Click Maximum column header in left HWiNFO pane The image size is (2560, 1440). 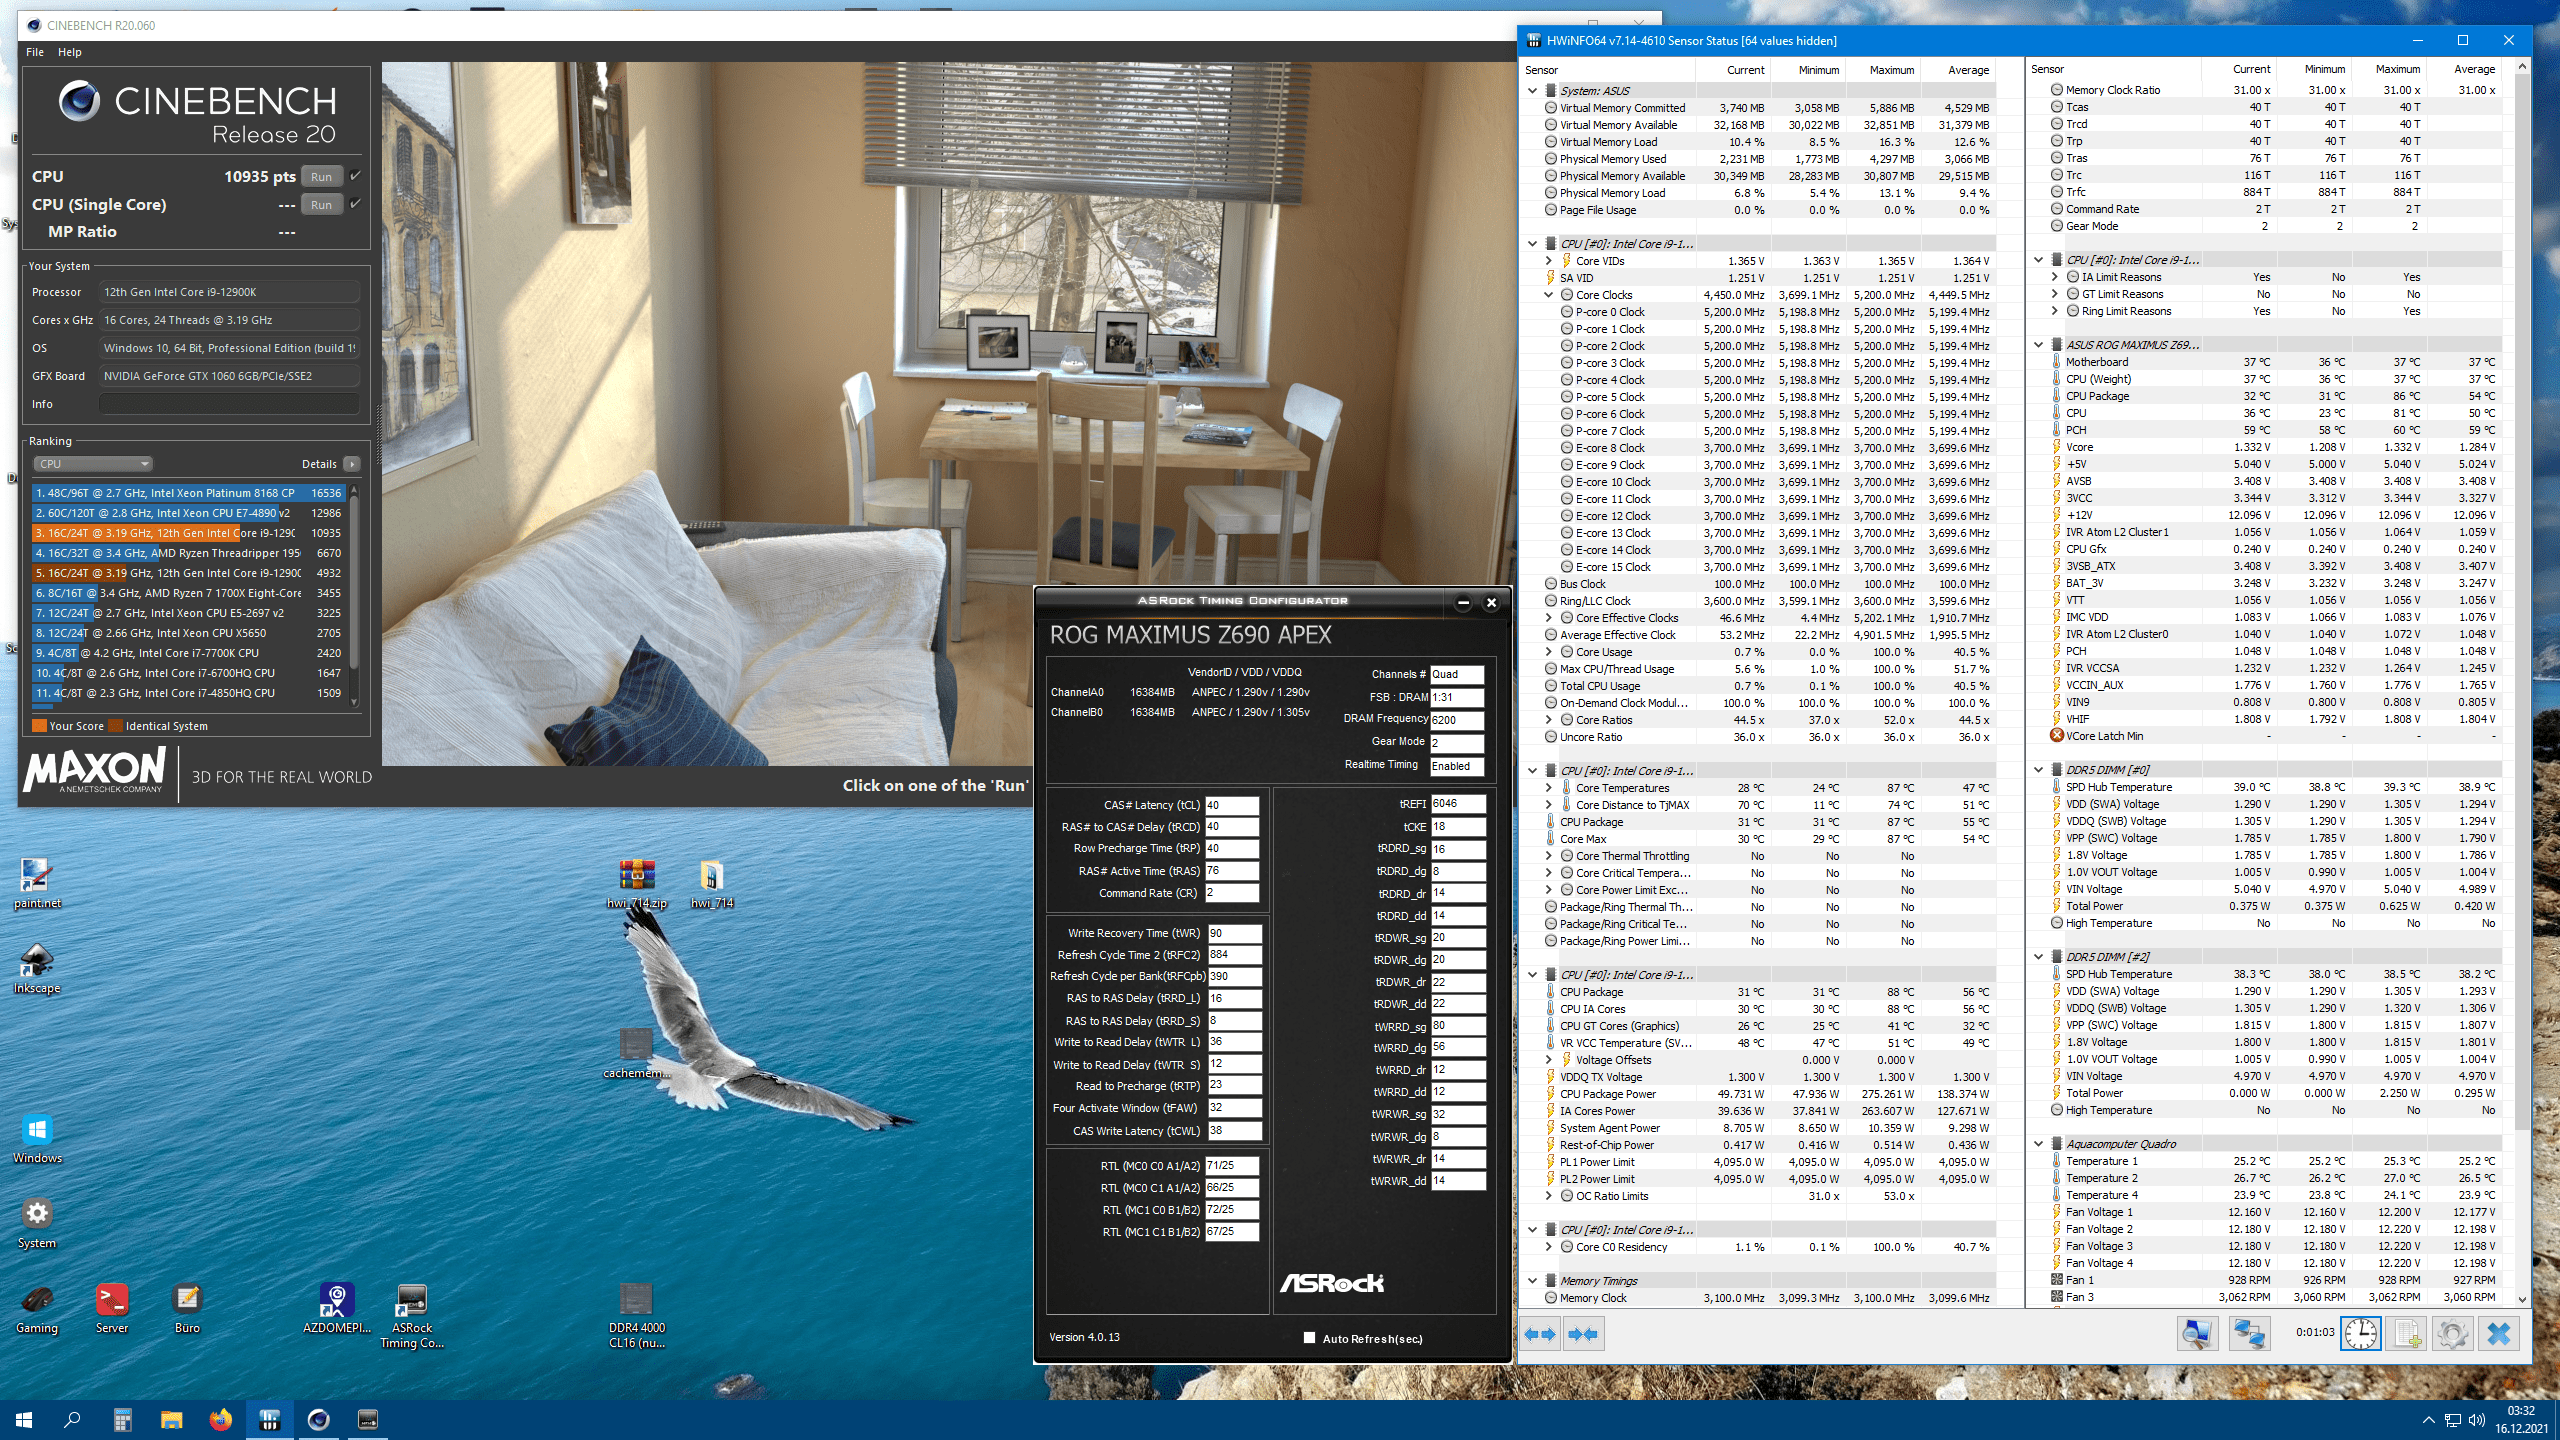[1882, 70]
